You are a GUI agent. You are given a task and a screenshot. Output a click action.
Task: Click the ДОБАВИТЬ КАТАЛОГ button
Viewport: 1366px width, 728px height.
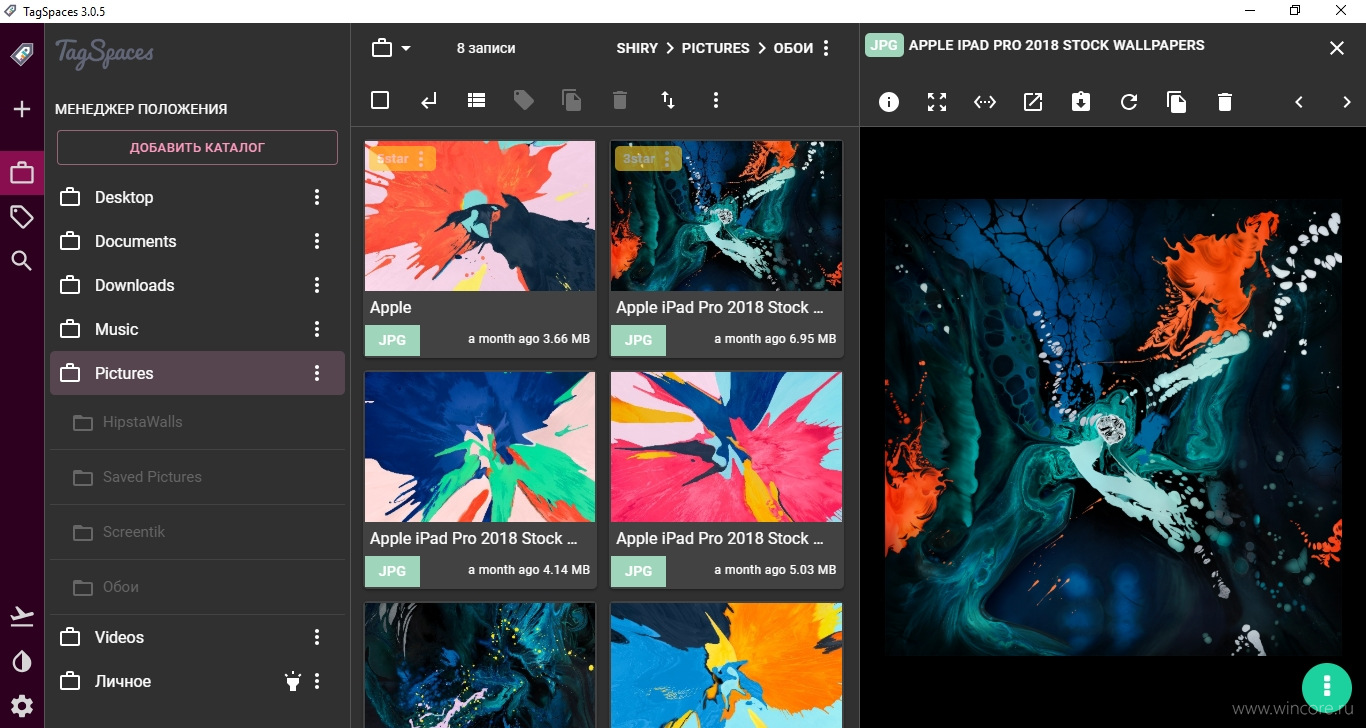pyautogui.click(x=197, y=147)
